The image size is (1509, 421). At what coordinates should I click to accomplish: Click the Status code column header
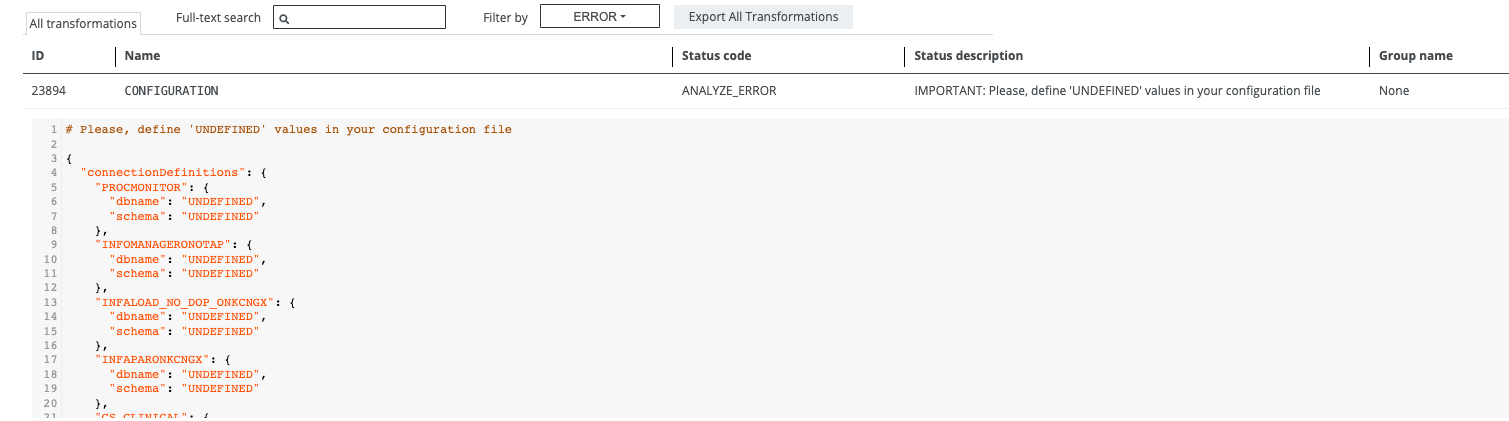point(716,56)
